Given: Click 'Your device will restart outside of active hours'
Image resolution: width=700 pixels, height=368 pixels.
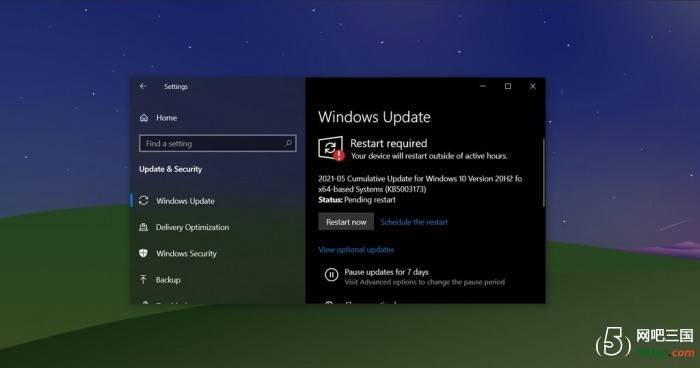Looking at the screenshot, I should 429,156.
